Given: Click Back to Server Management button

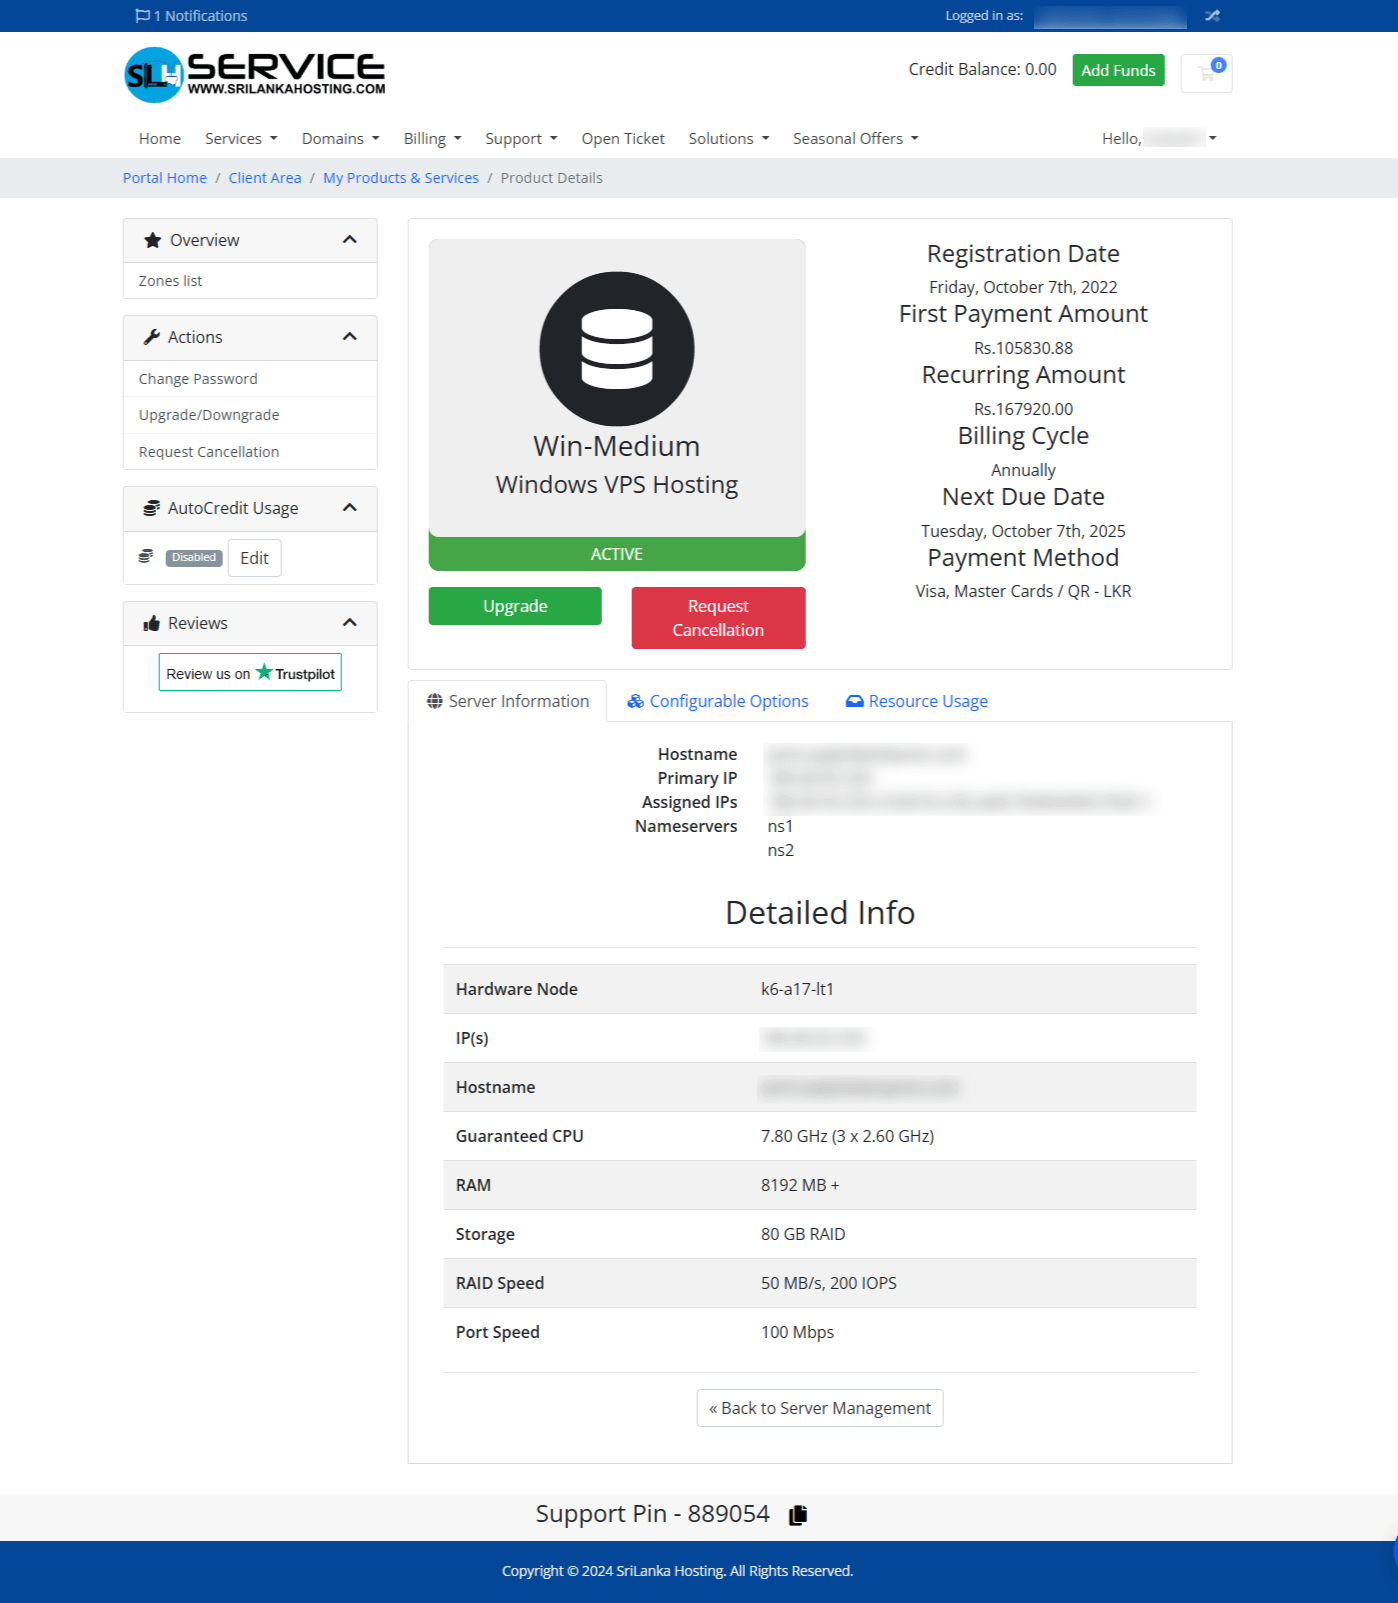Looking at the screenshot, I should point(820,1408).
